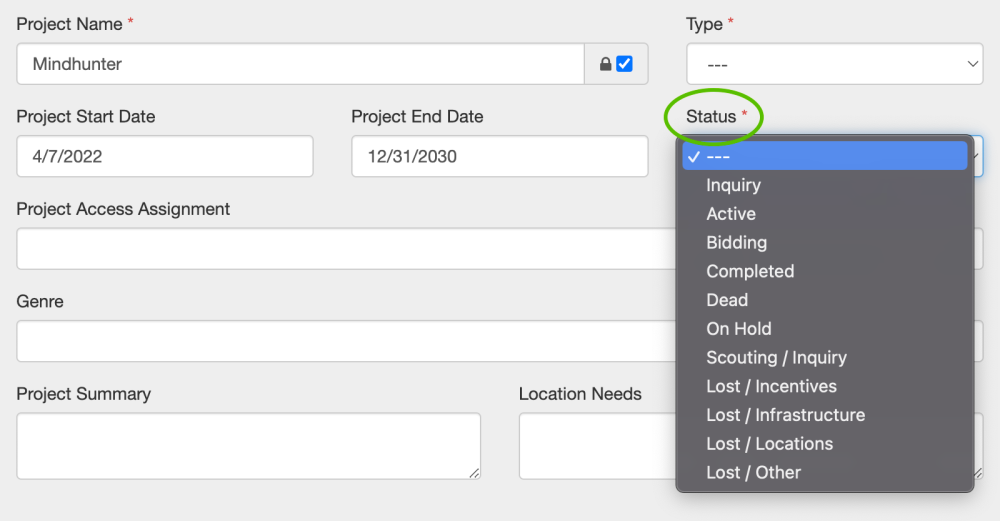Click the Type dropdown chevron arrow
The width and height of the screenshot is (1000, 521).
[x=972, y=64]
